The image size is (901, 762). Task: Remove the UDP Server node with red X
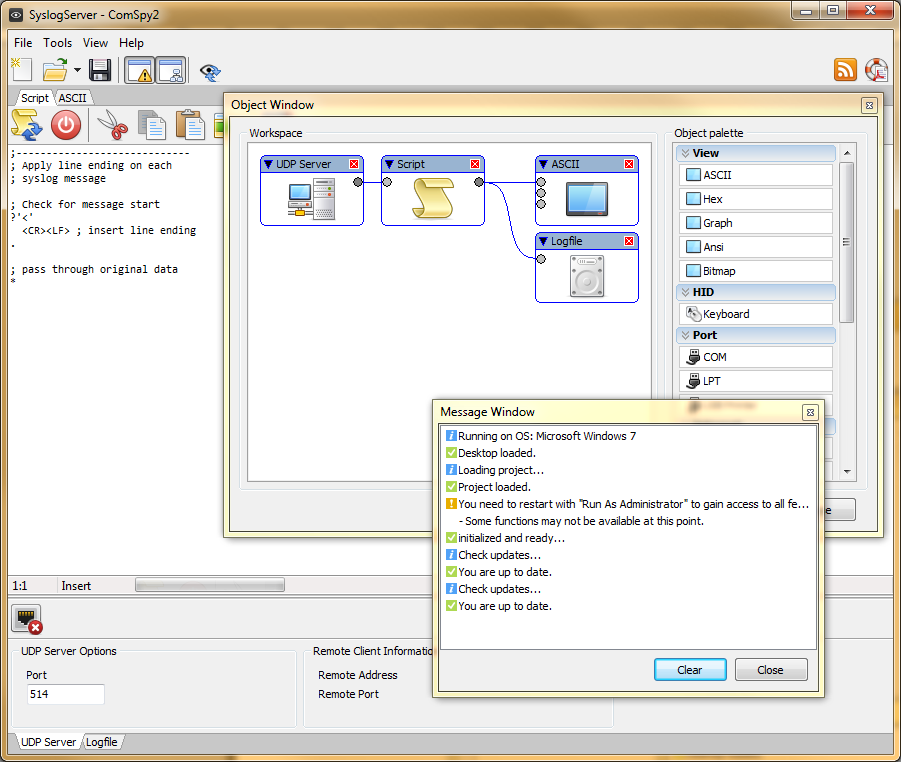click(354, 164)
